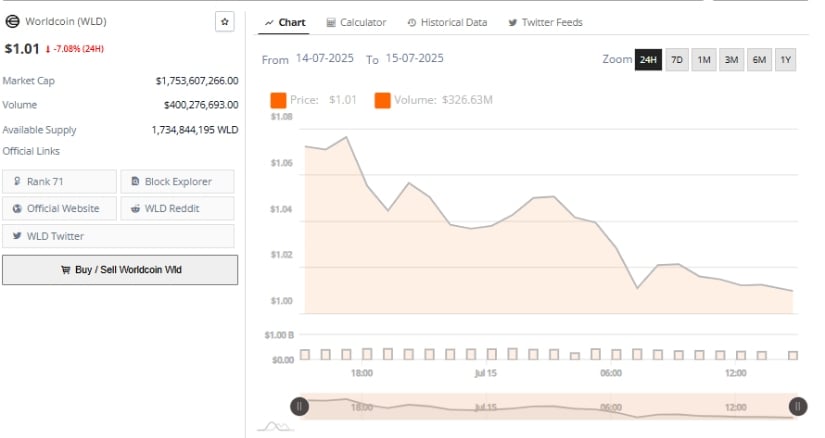This screenshot has height=438, width=825.
Task: Click the Twitter Feeds bird icon
Action: tap(512, 23)
